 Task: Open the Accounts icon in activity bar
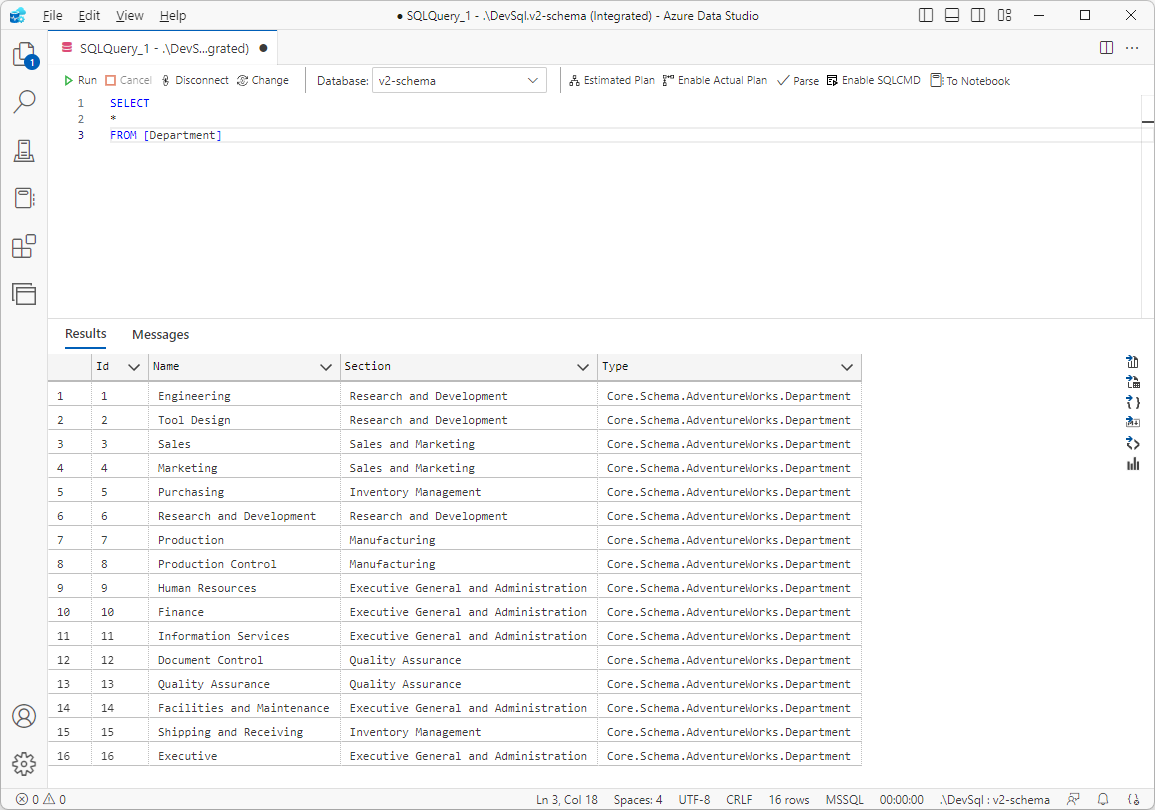click(x=24, y=716)
